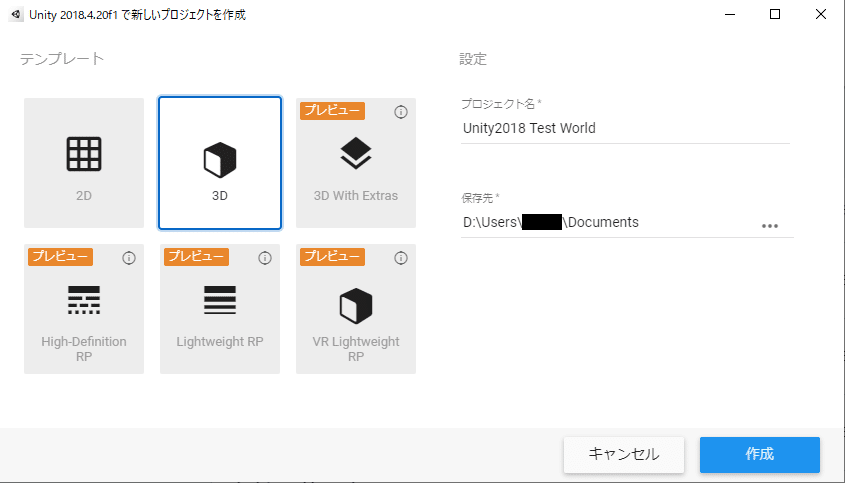Viewport: 845px width, 483px height.
Task: Show info for VR Lightweight RP card
Action: [400, 258]
